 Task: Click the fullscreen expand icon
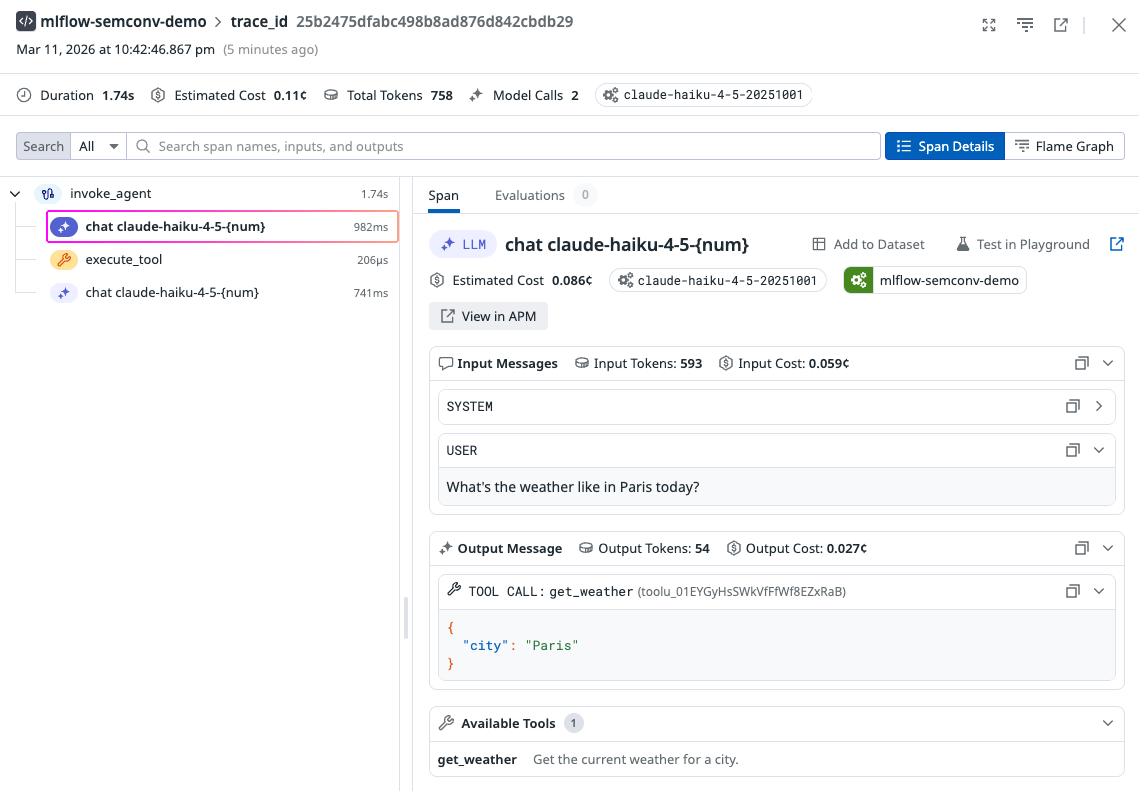988,25
